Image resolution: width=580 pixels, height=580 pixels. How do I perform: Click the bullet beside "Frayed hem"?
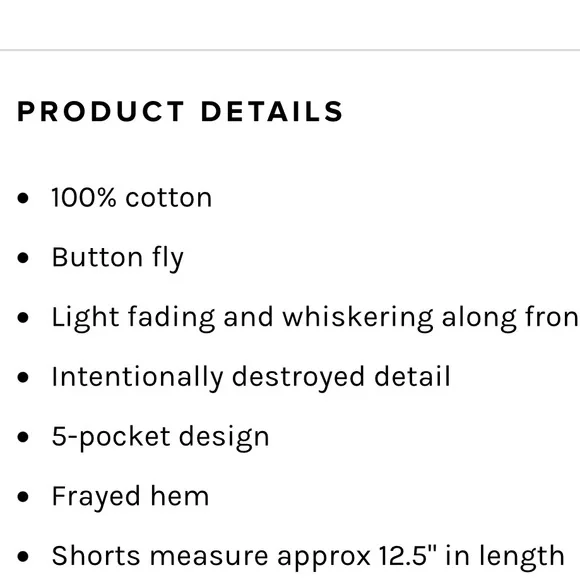point(23,497)
